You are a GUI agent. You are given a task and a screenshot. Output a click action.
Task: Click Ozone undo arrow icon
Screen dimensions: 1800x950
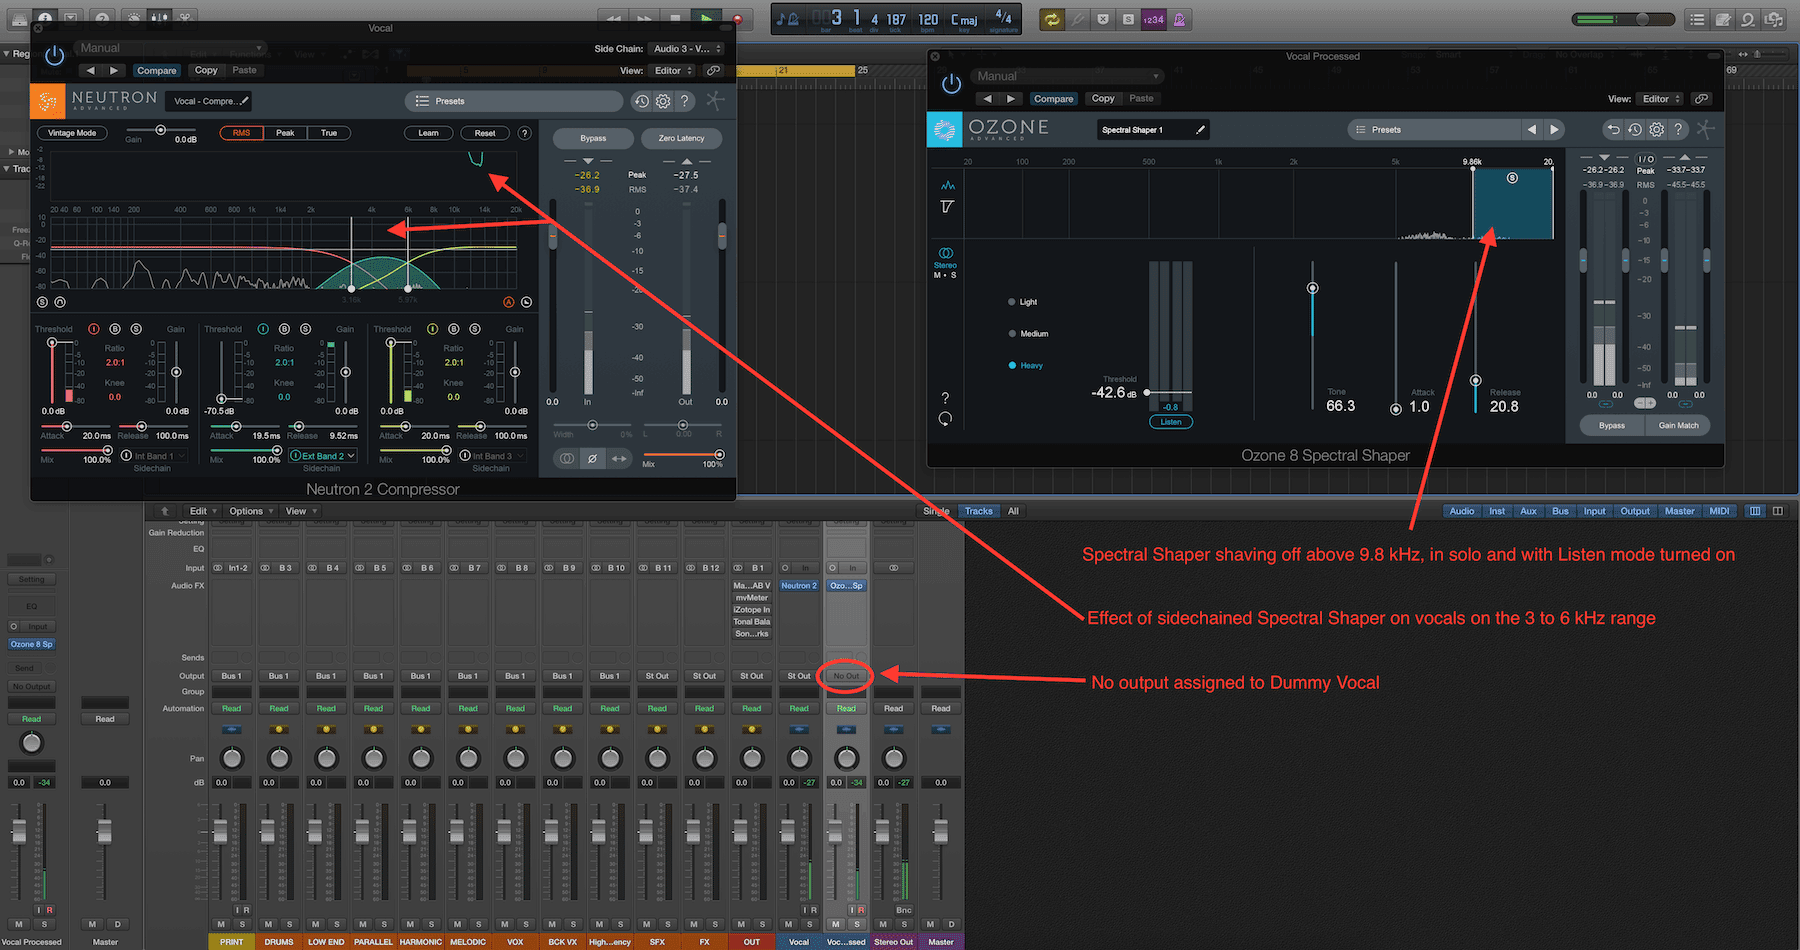pyautogui.click(x=1613, y=129)
